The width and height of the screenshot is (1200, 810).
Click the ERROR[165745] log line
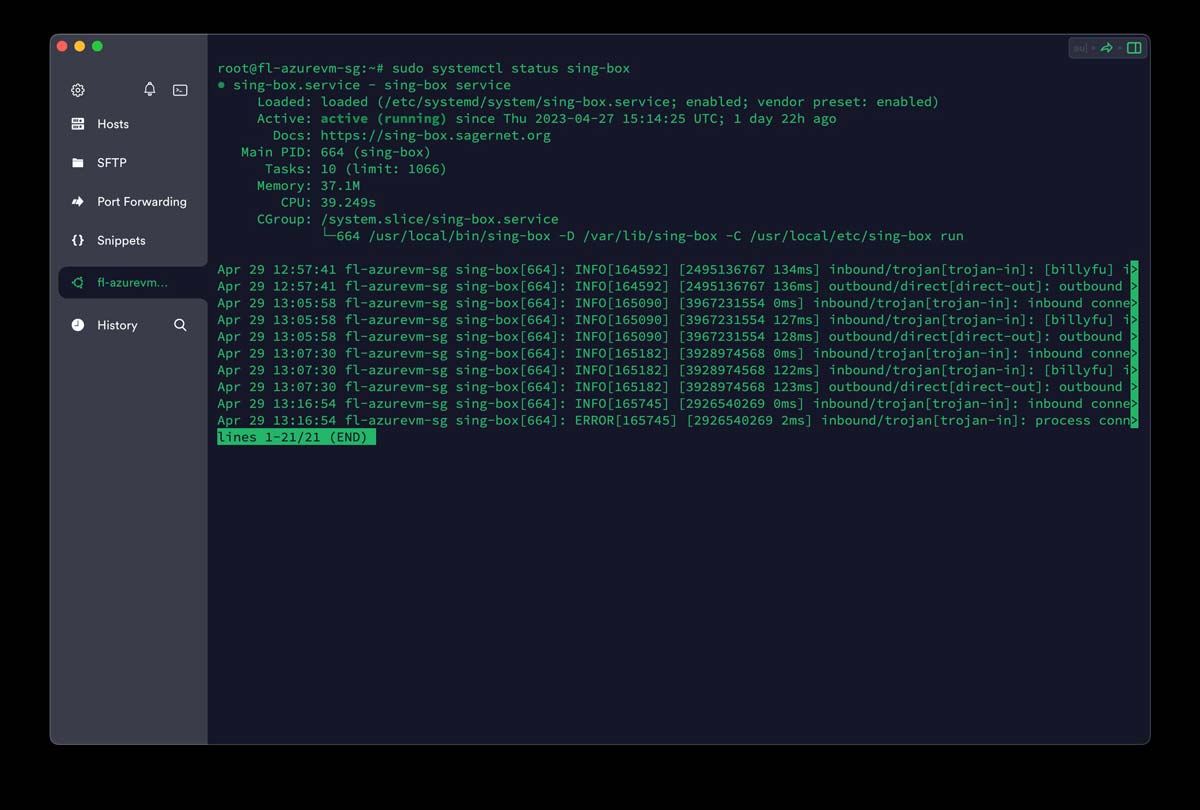tap(677, 421)
